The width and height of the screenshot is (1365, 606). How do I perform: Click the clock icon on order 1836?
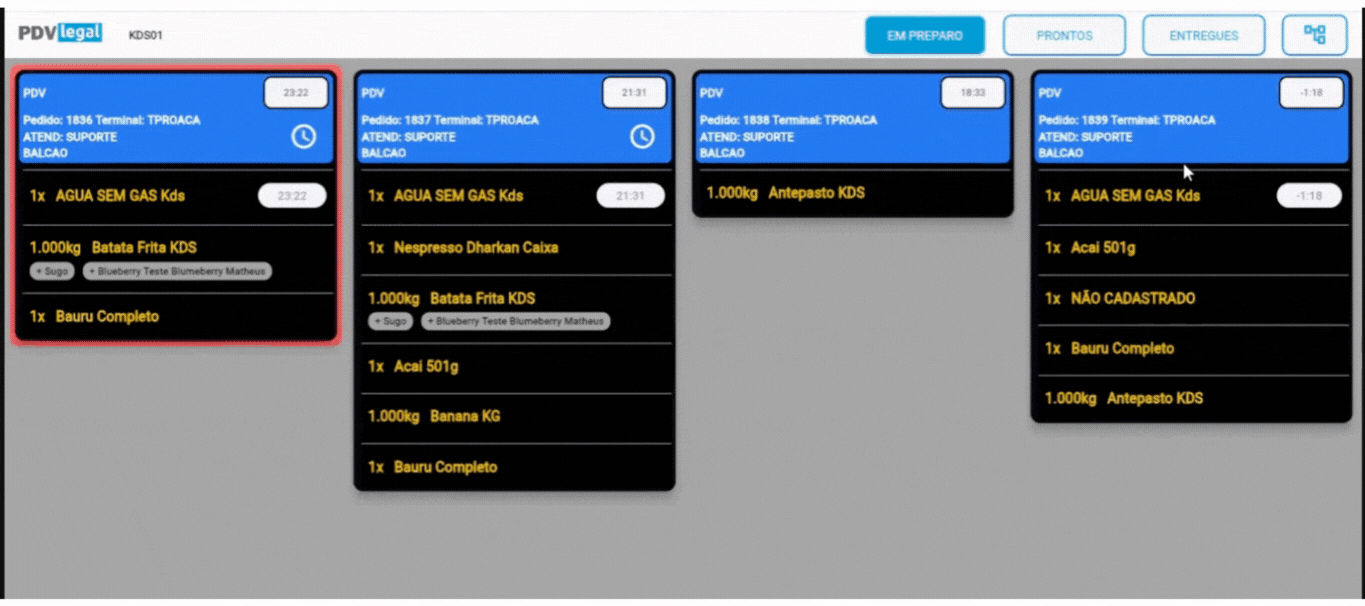(304, 137)
